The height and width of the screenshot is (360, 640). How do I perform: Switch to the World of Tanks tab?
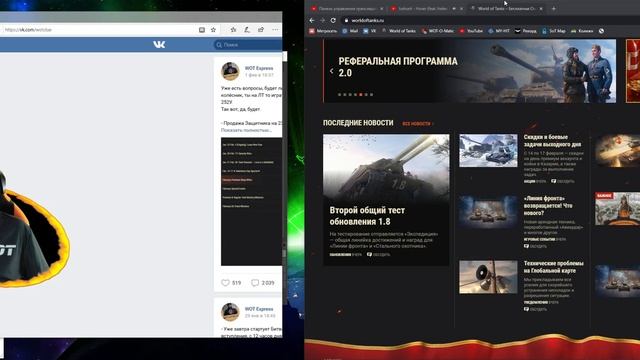click(506, 9)
